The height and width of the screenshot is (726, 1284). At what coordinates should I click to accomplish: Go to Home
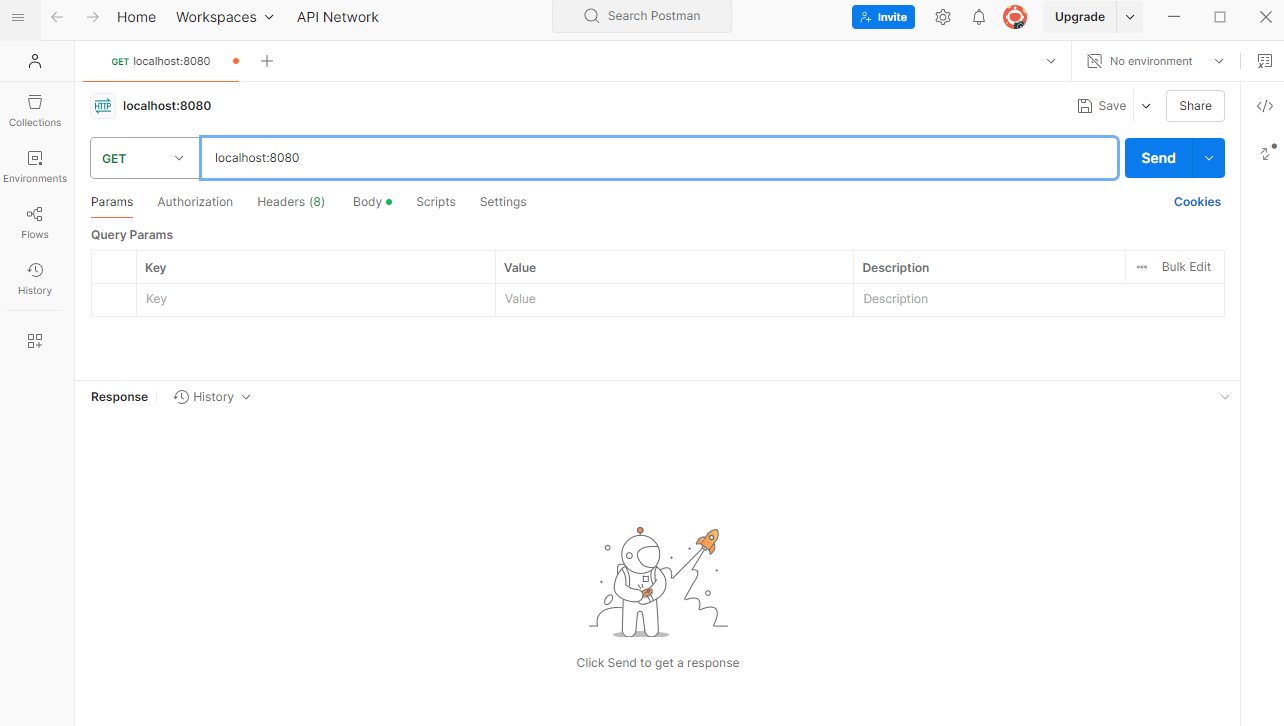click(136, 17)
